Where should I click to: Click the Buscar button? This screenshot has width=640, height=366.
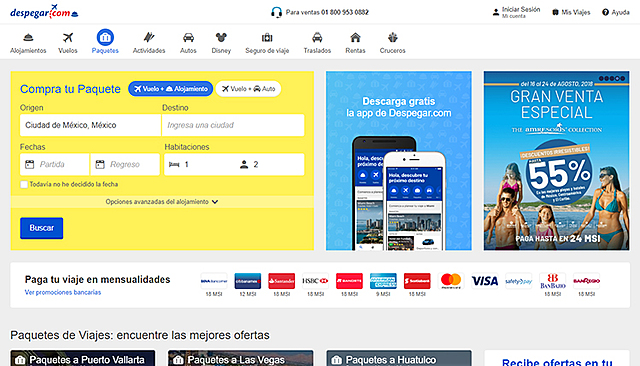coord(42,228)
